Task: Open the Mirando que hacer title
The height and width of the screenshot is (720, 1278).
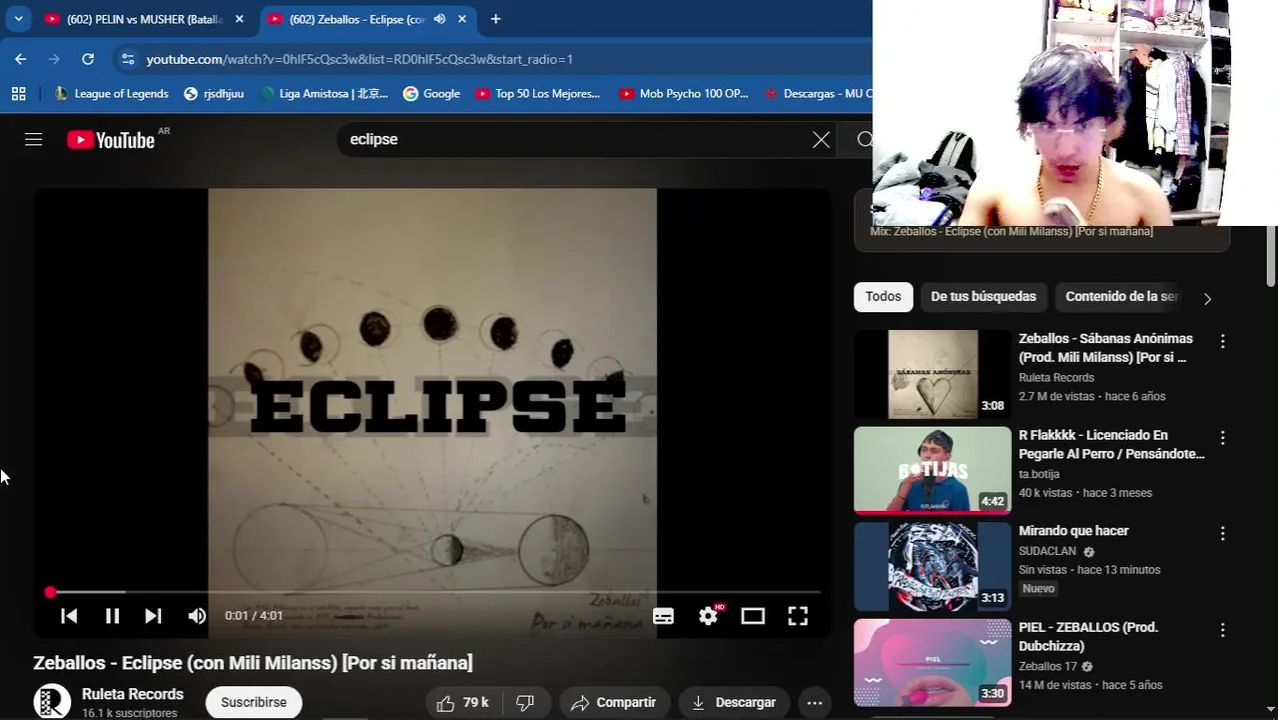Action: [1073, 531]
